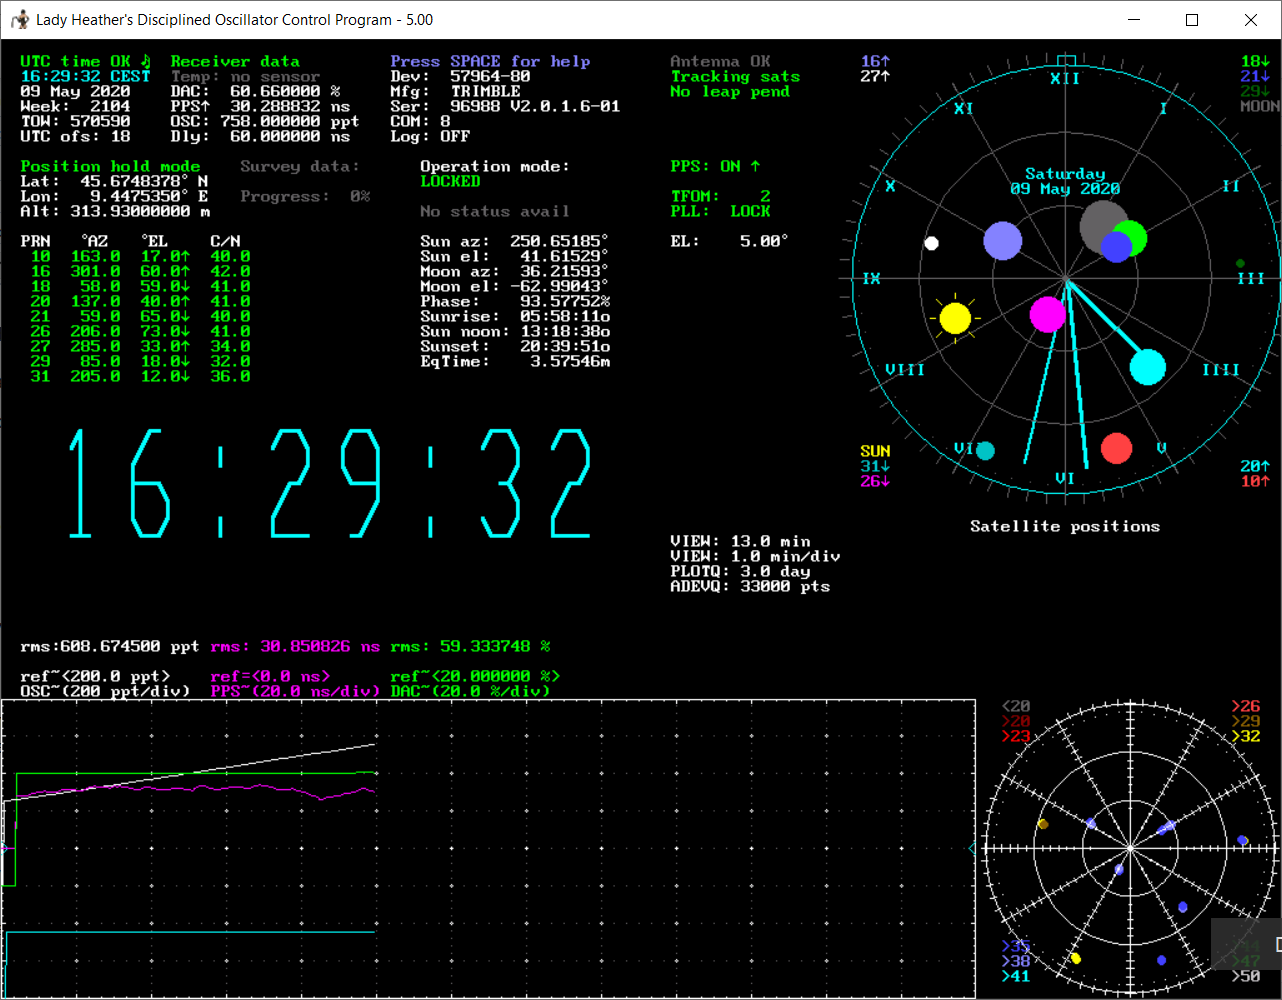Click the altitude value 313.93000000 m
This screenshot has height=1000, width=1282.
(140, 212)
